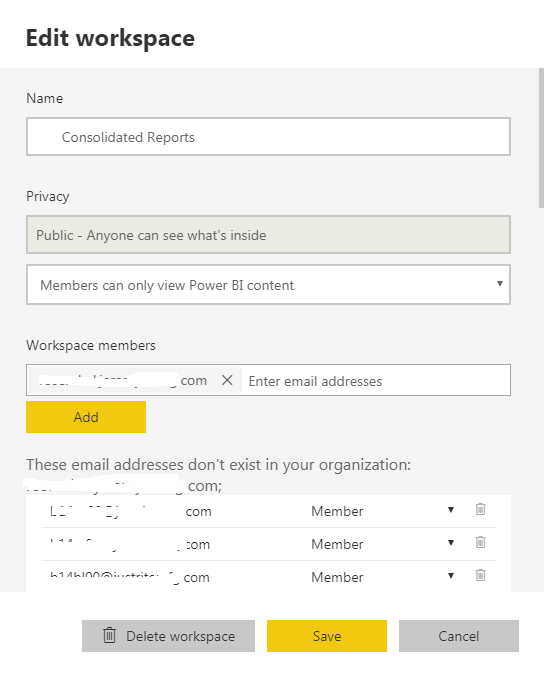Open the members permission dropdown
This screenshot has width=544, height=682.
pyautogui.click(x=268, y=285)
